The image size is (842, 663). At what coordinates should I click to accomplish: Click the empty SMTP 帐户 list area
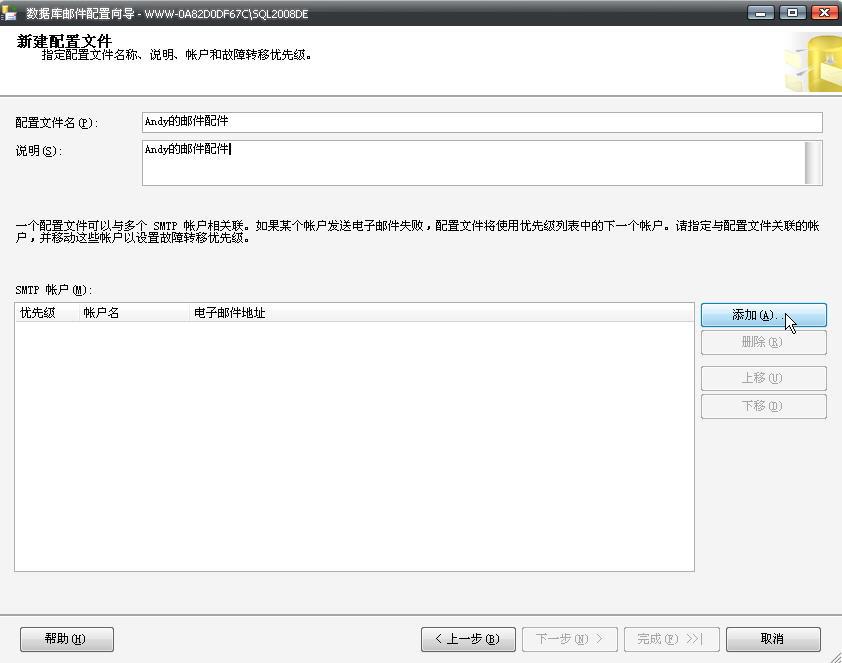point(354,446)
